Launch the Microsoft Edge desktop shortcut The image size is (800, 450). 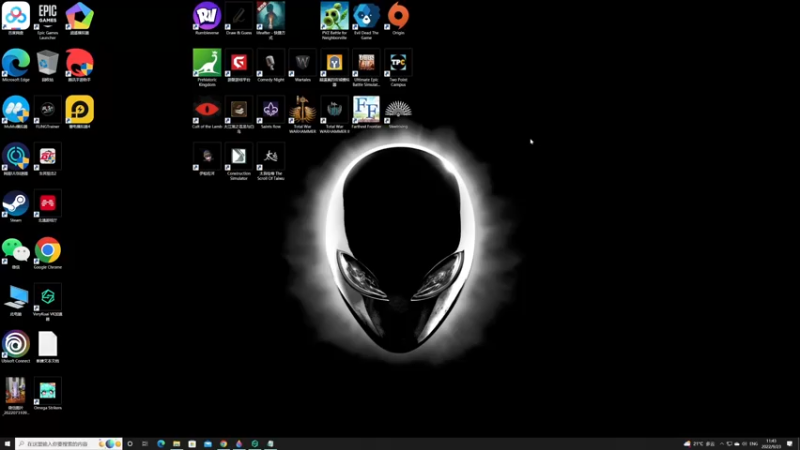click(x=16, y=64)
